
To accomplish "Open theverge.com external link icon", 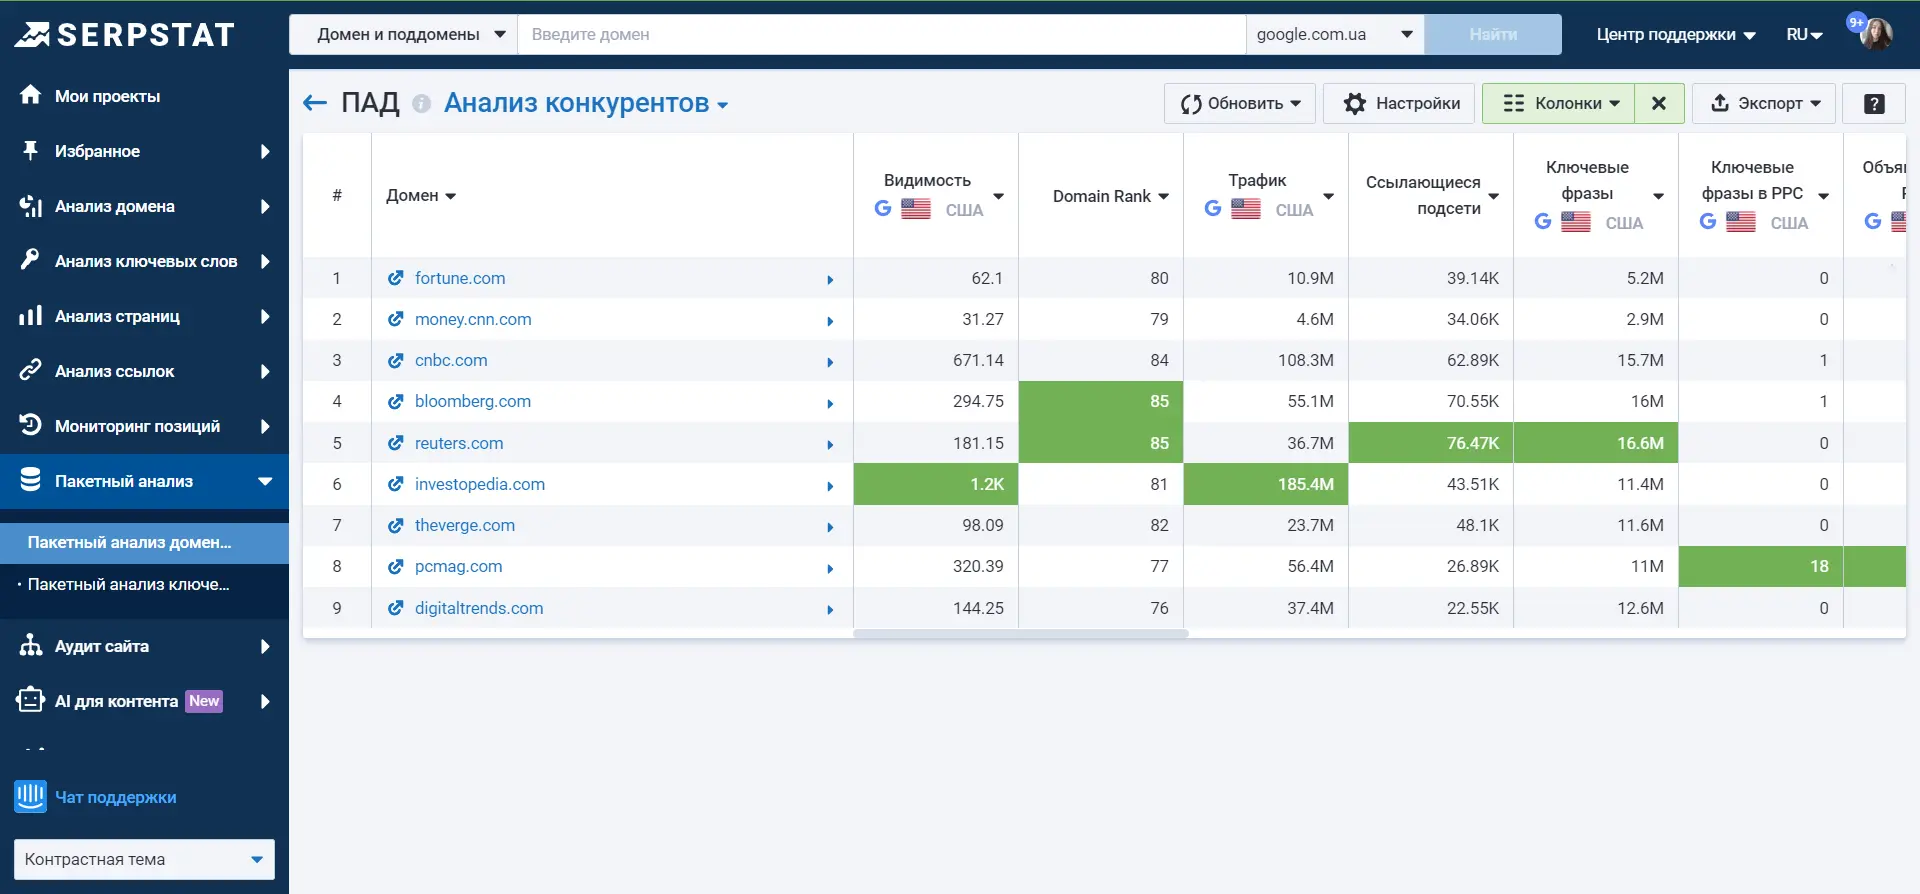I will point(396,525).
